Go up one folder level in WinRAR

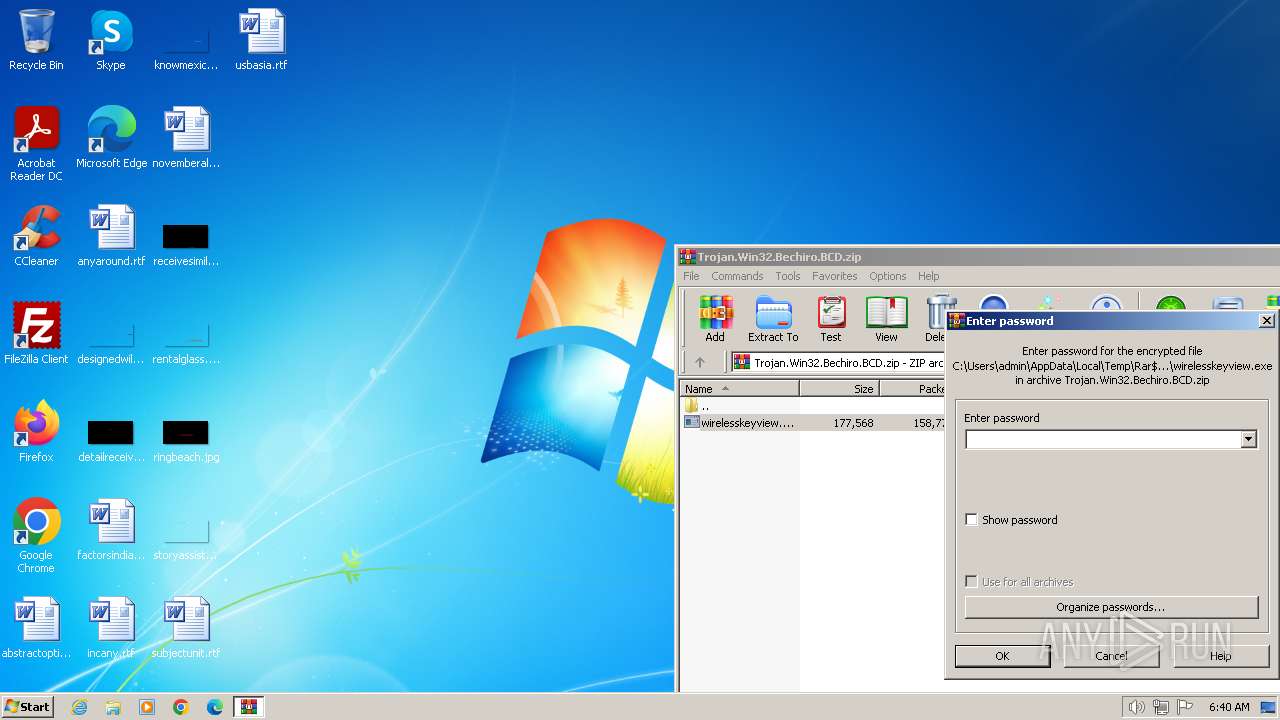tap(700, 362)
